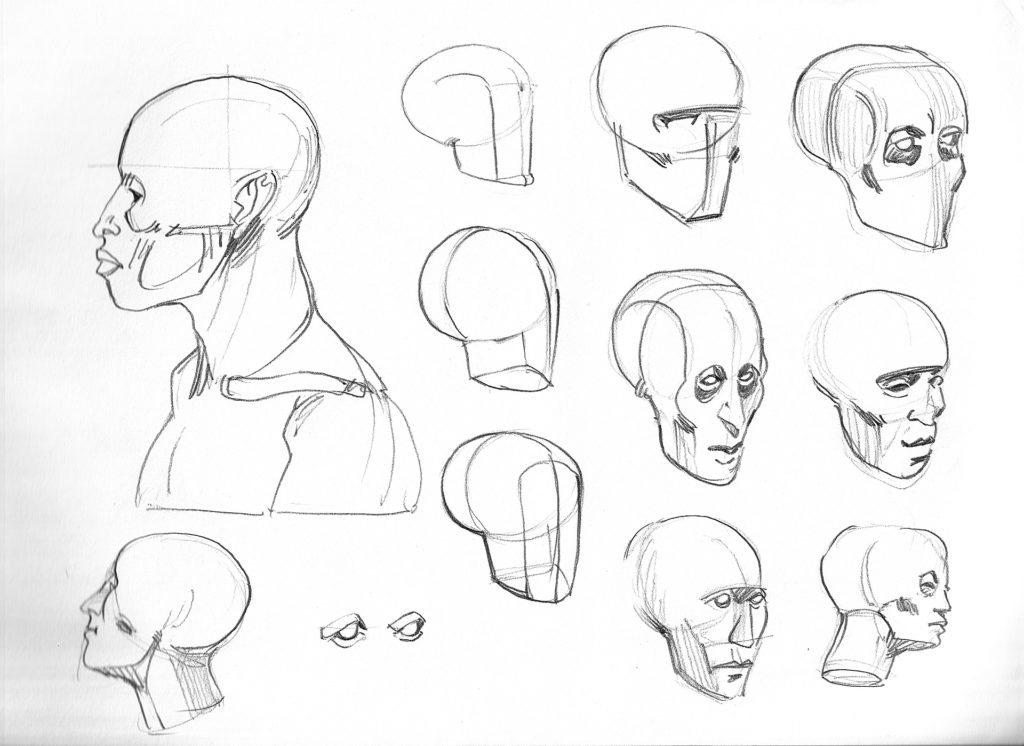This screenshot has width=1024, height=746.
Task: Select the left eye of the sketched eye pair
Action: click(344, 632)
